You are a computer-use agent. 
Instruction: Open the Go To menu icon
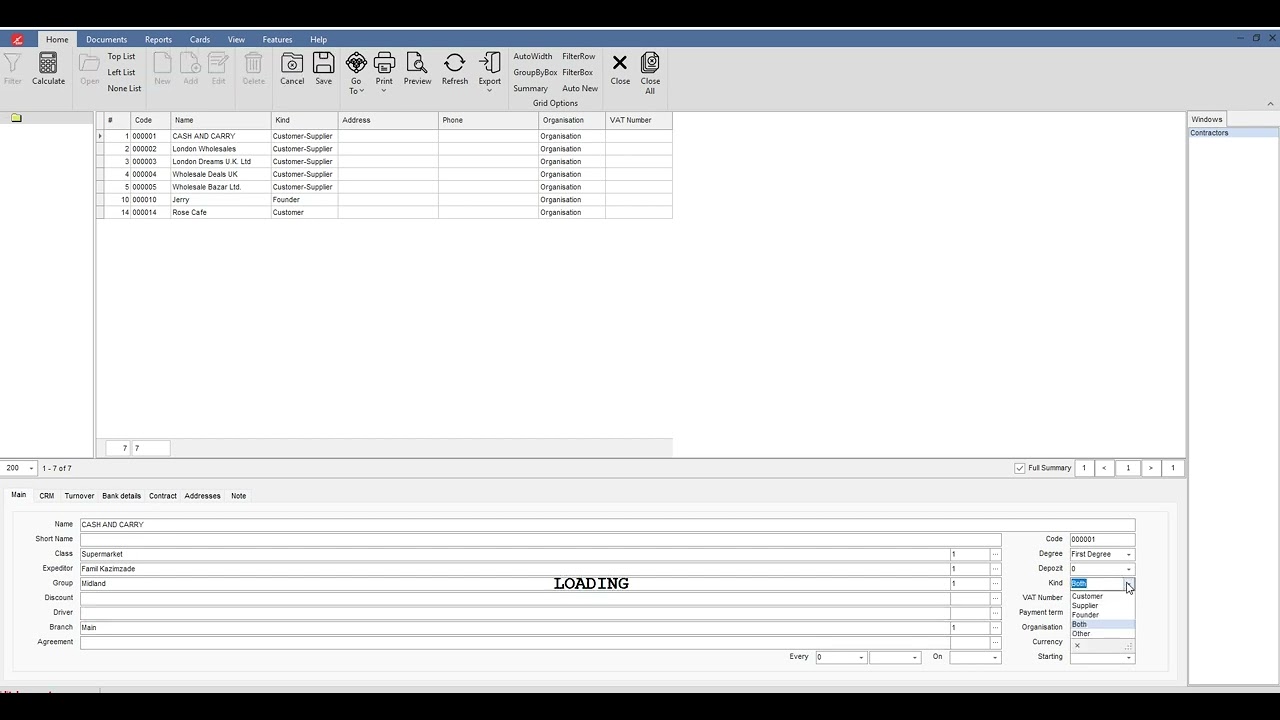356,63
